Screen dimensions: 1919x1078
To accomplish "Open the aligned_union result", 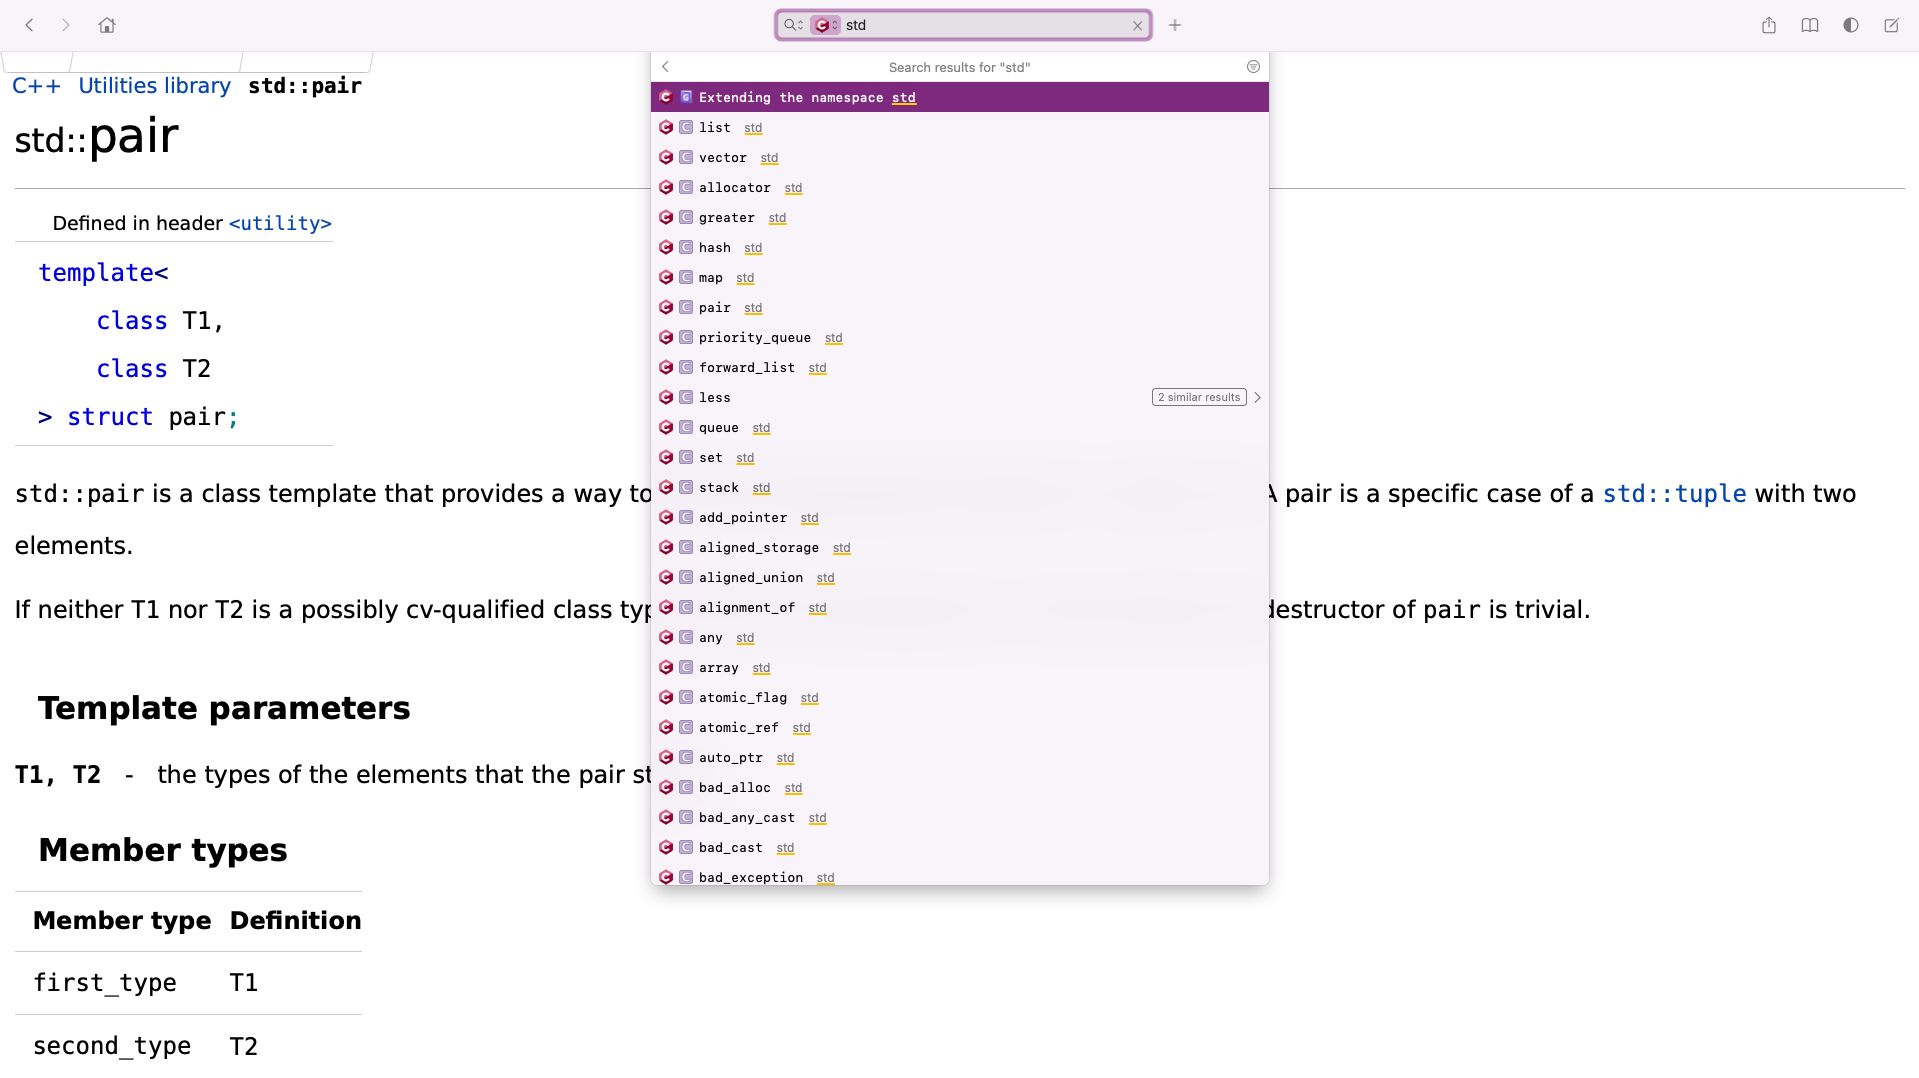I will click(960, 577).
